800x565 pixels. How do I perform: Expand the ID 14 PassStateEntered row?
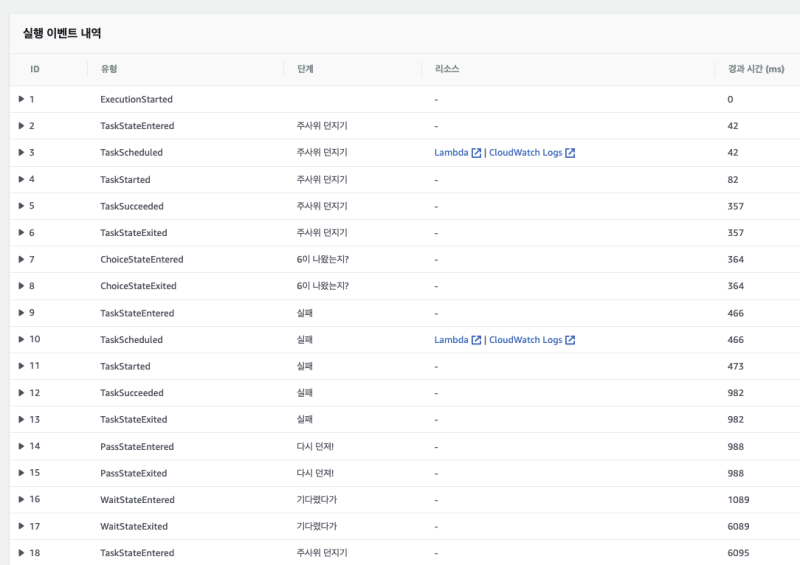click(21, 447)
